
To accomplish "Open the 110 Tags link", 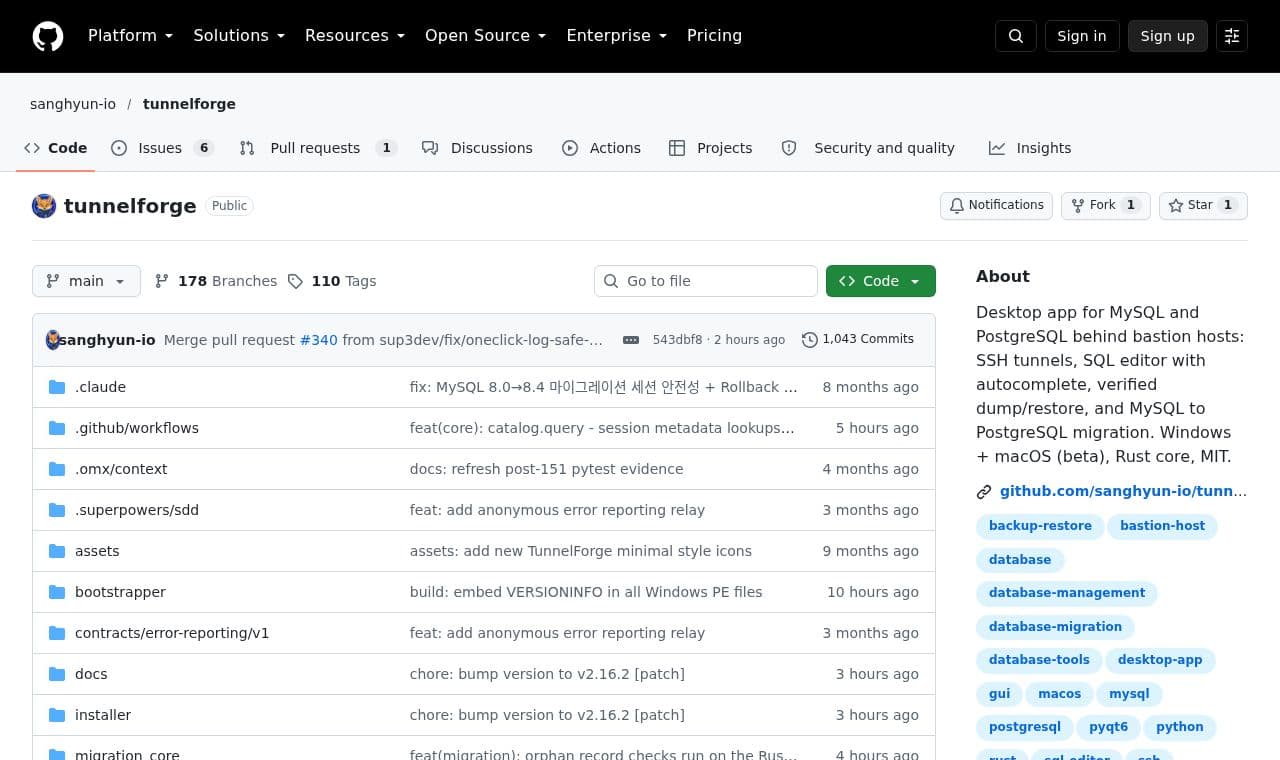I will point(332,281).
